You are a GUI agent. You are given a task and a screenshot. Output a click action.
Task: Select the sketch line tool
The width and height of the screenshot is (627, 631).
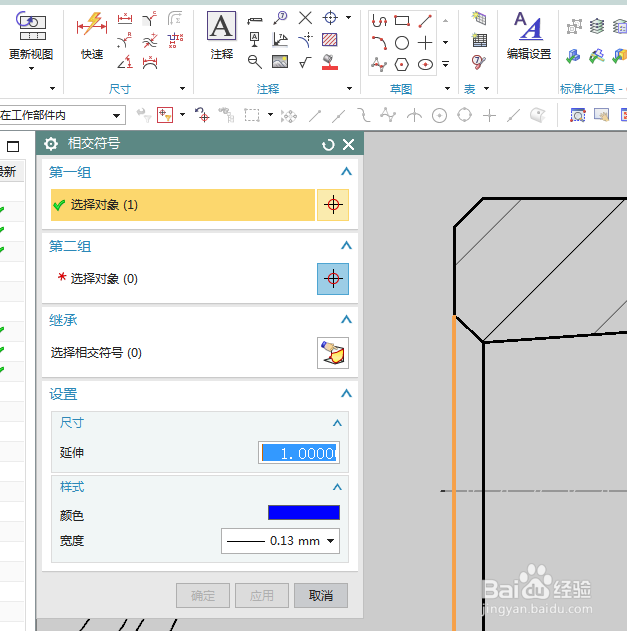click(x=425, y=21)
